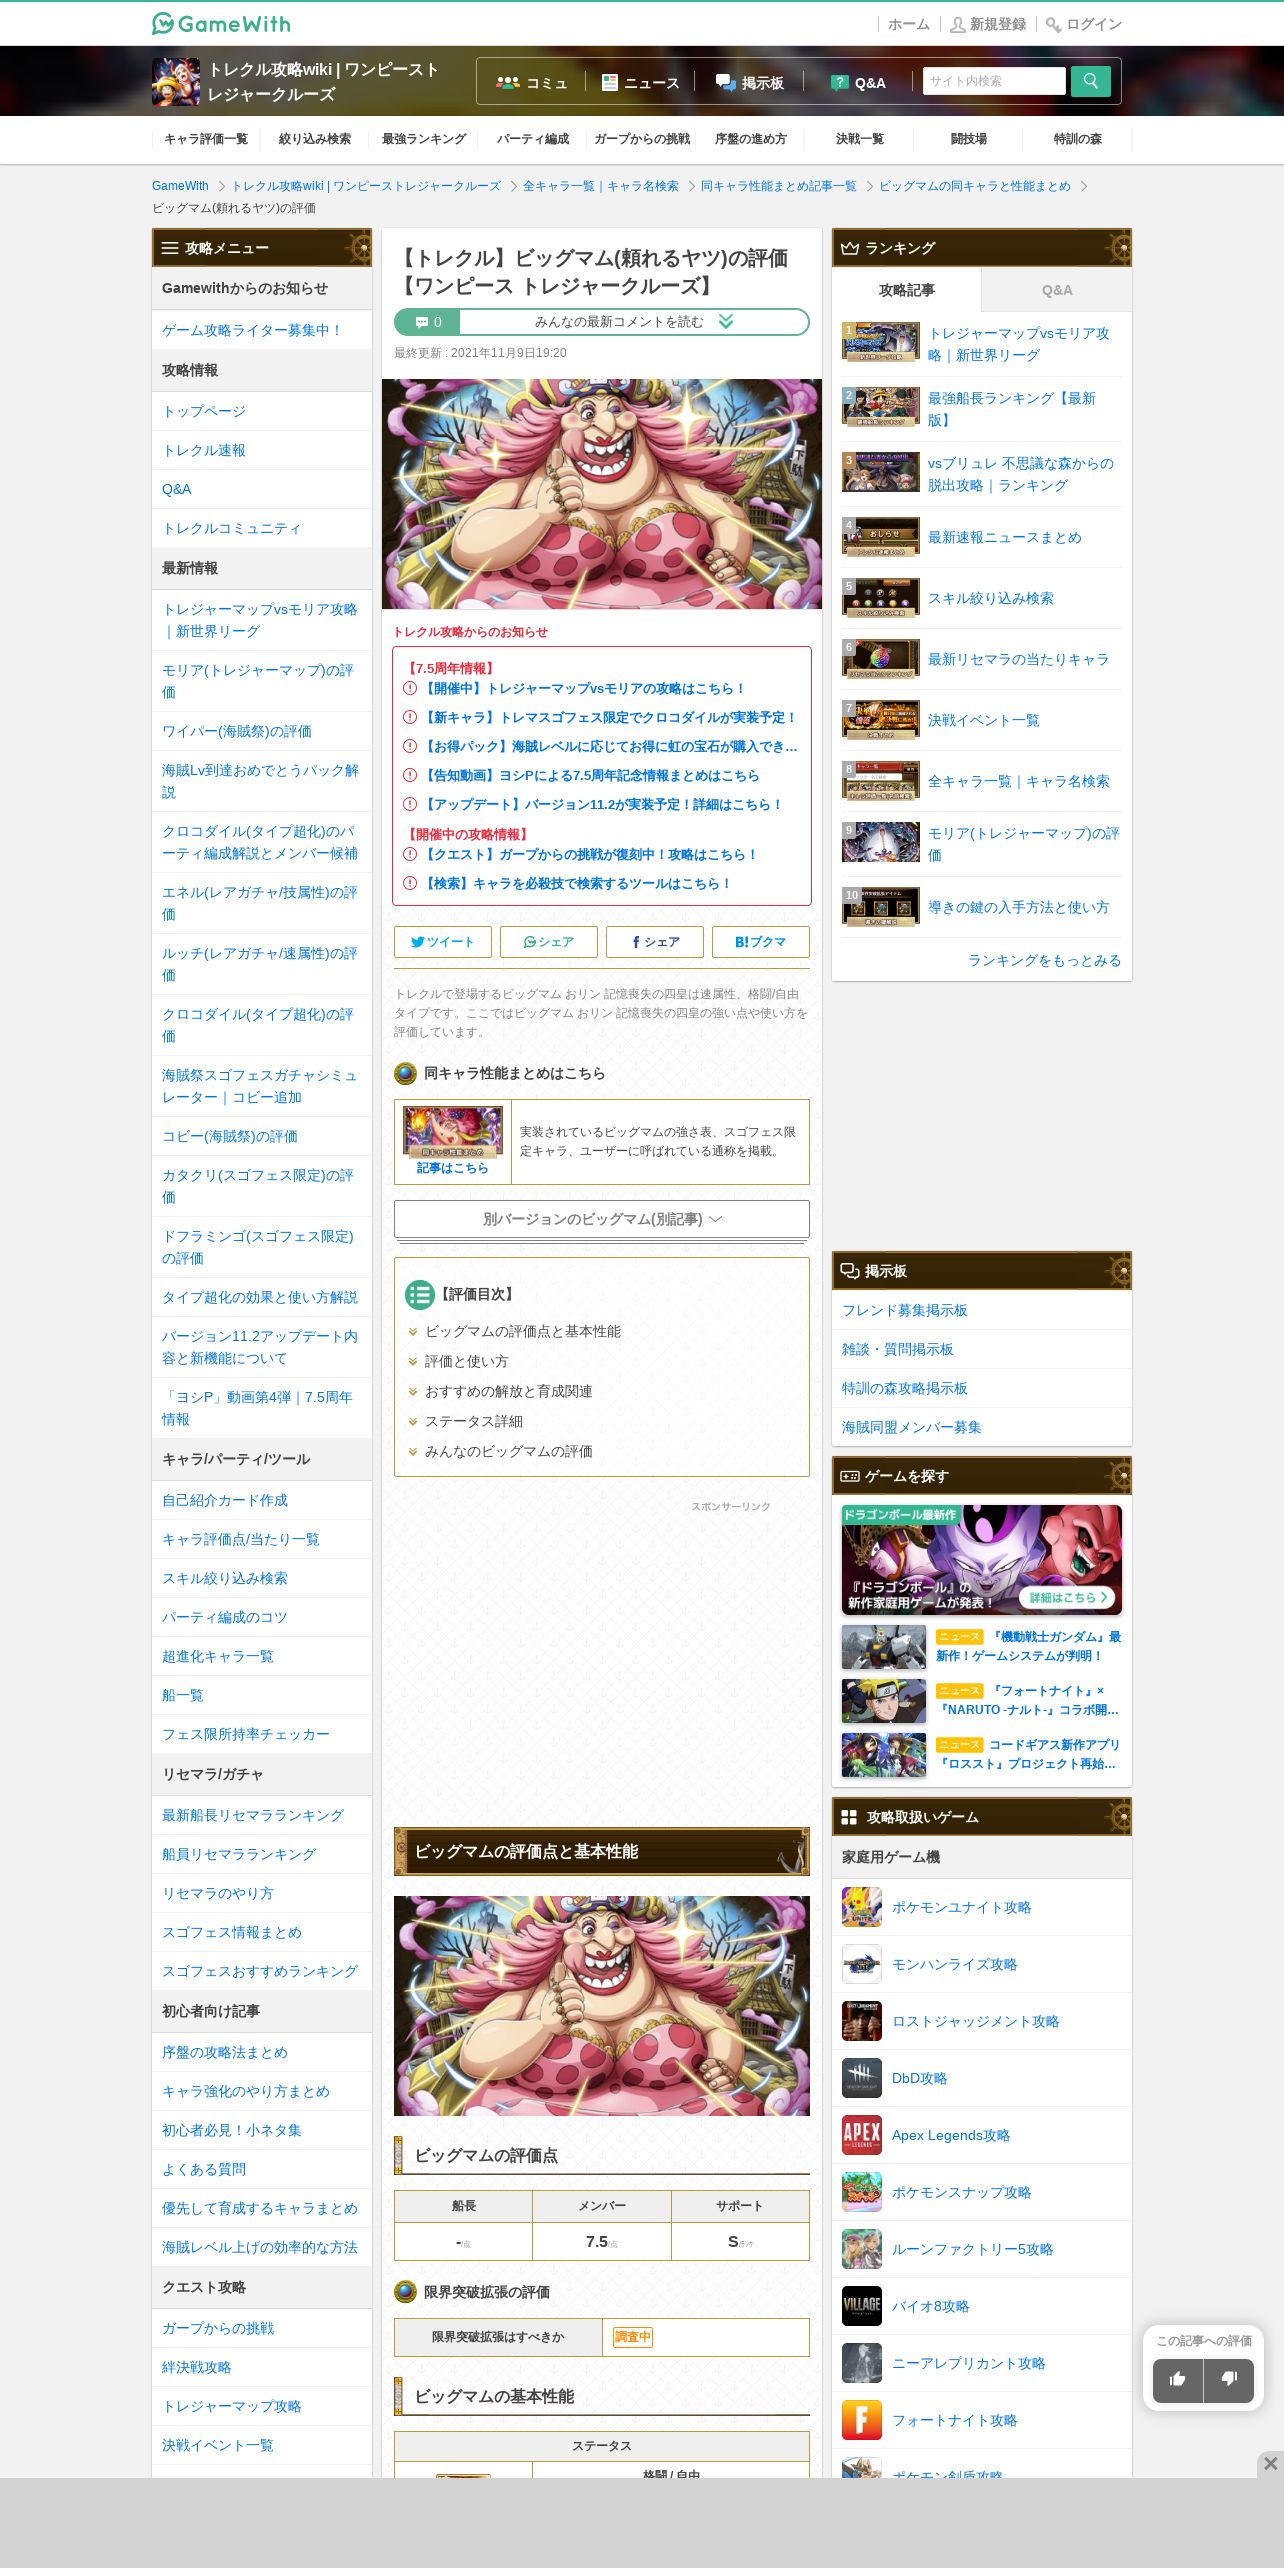The image size is (1284, 2568).
Task: Click the ログイン link
Action: coord(1084,24)
